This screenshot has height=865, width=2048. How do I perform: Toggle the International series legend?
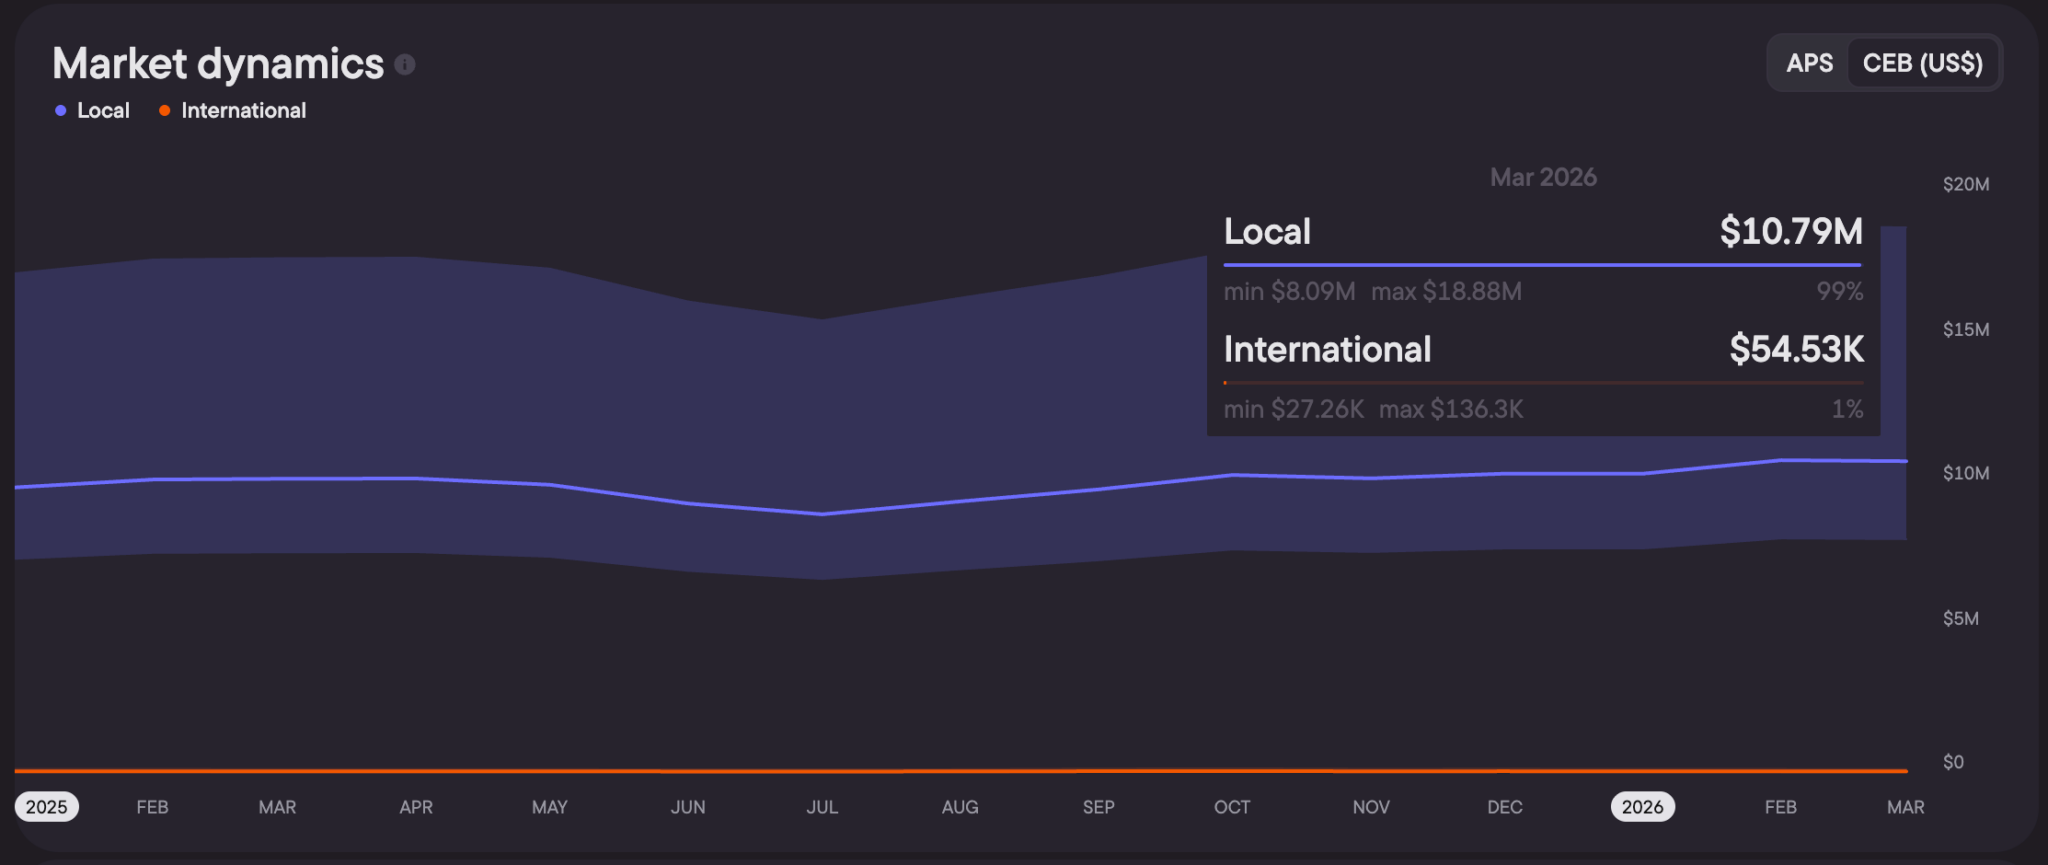point(232,111)
